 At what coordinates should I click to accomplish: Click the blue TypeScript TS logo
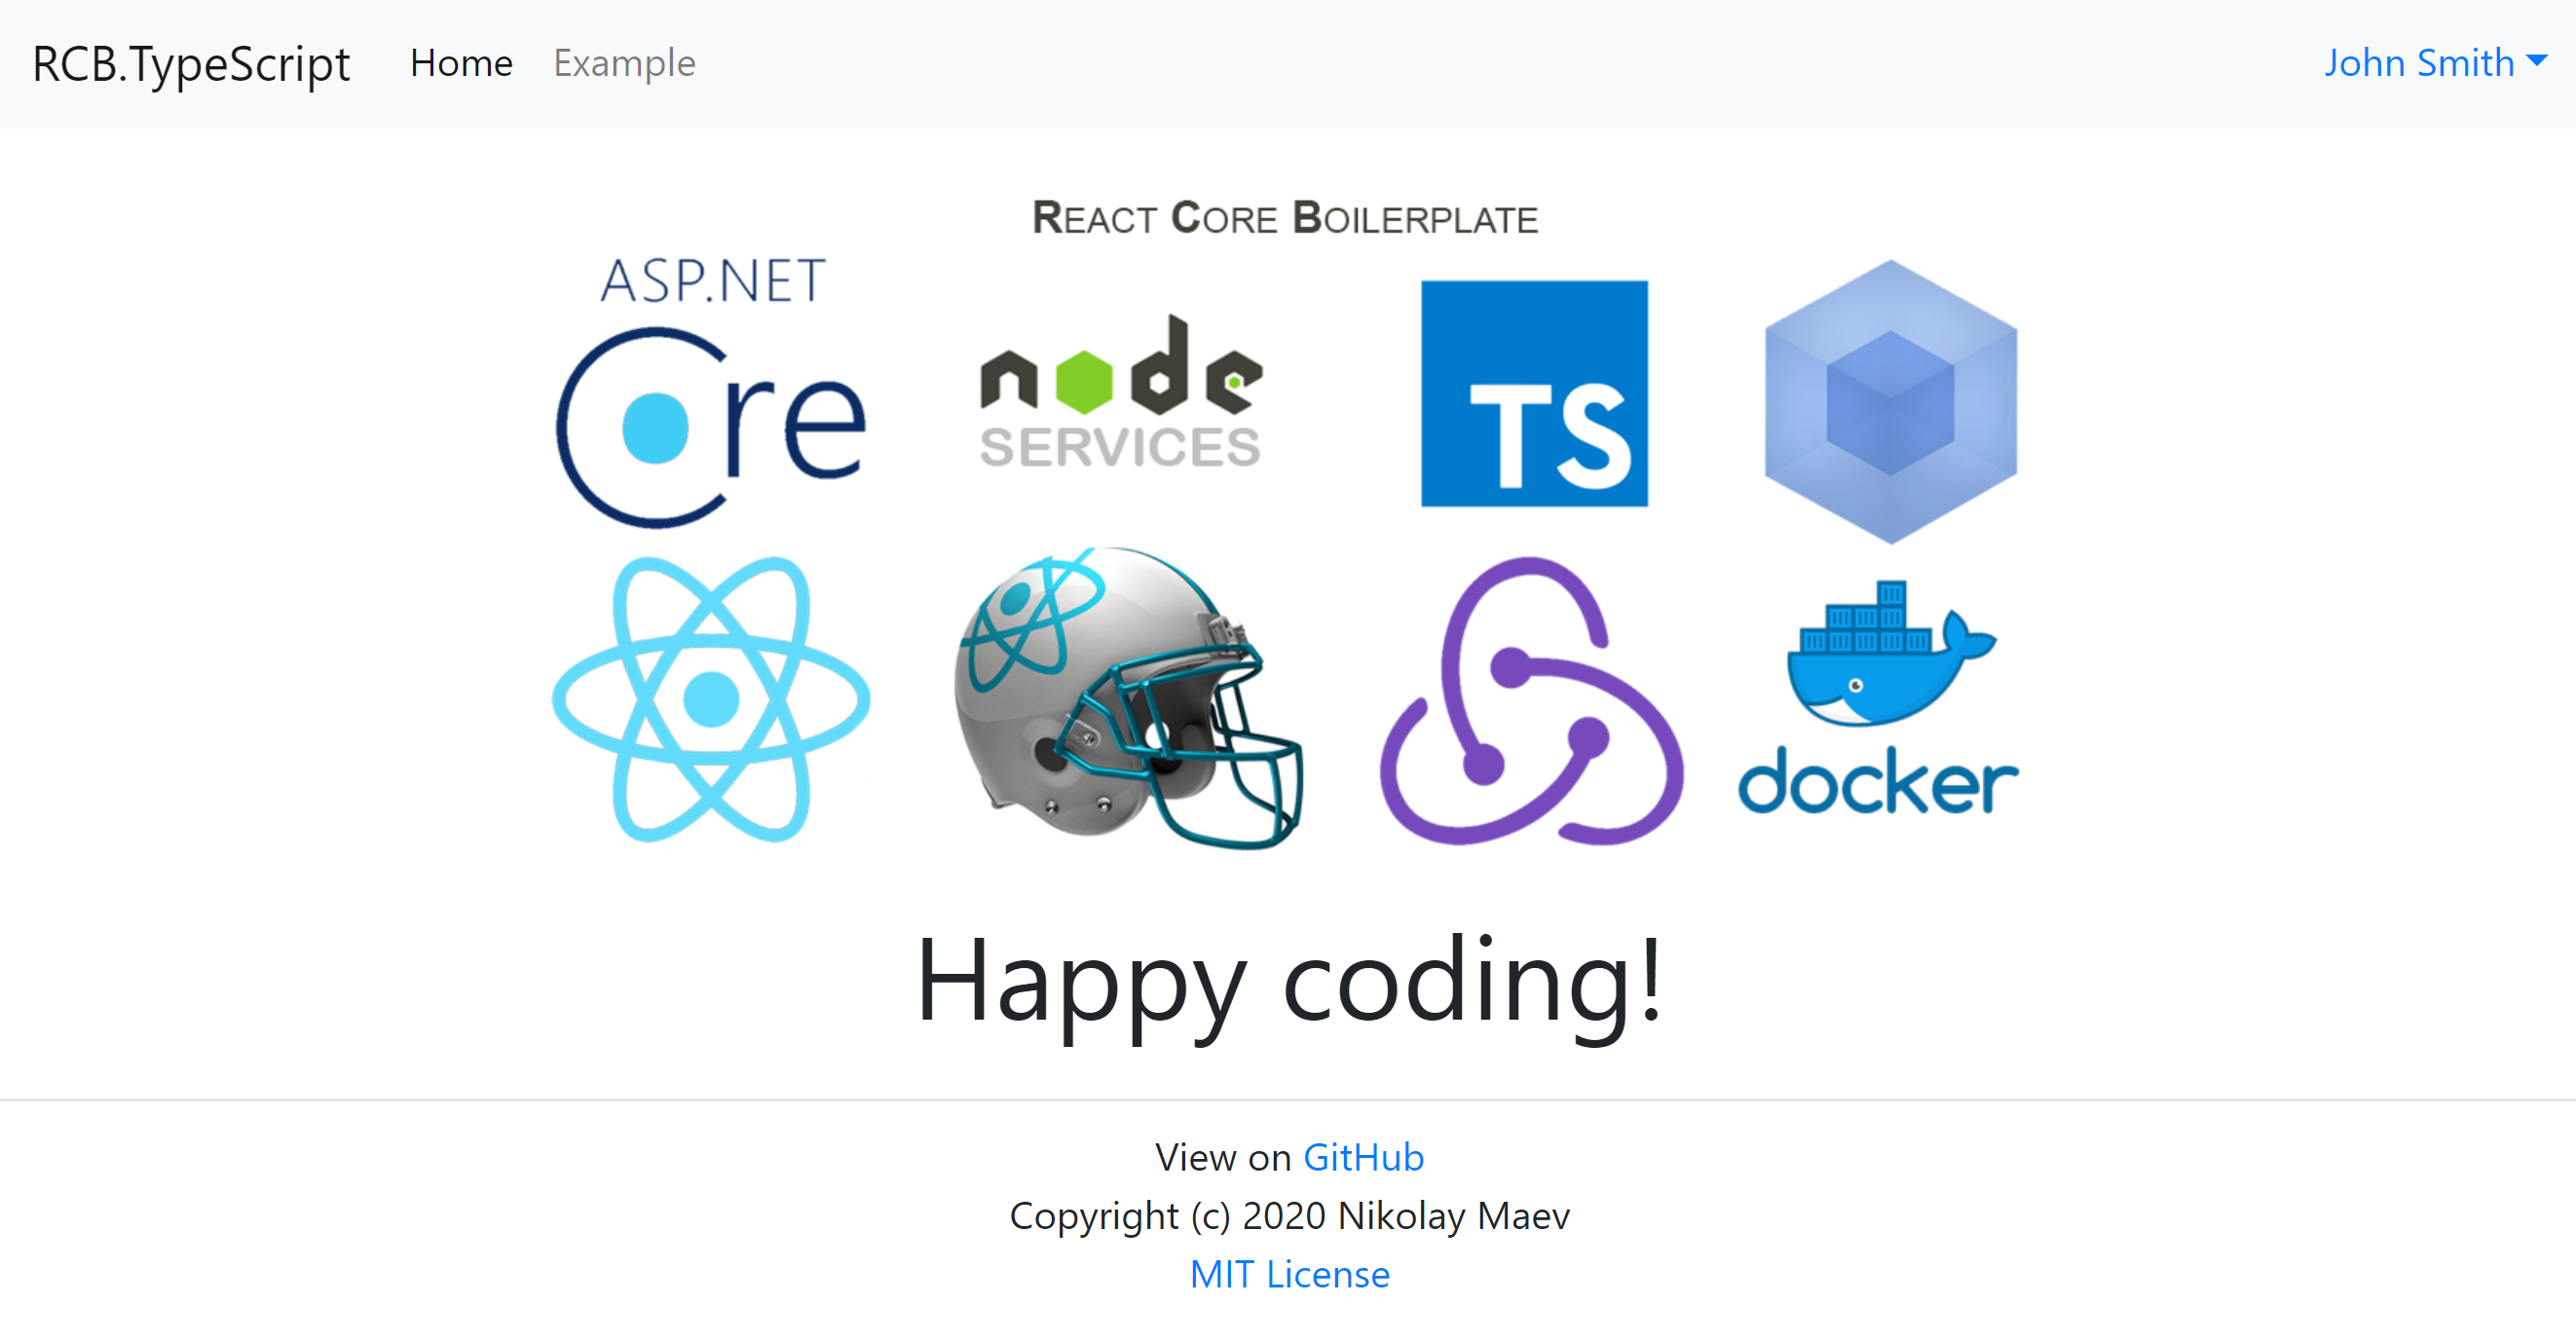tap(1534, 393)
